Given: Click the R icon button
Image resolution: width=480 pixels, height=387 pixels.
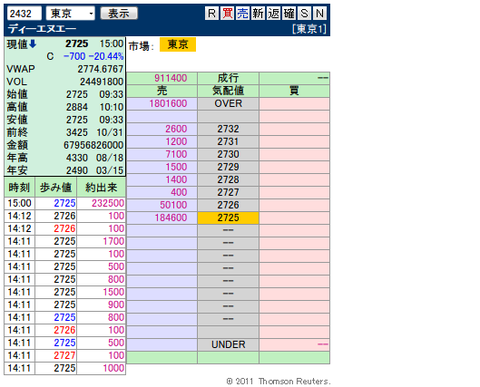Looking at the screenshot, I should coord(211,13).
